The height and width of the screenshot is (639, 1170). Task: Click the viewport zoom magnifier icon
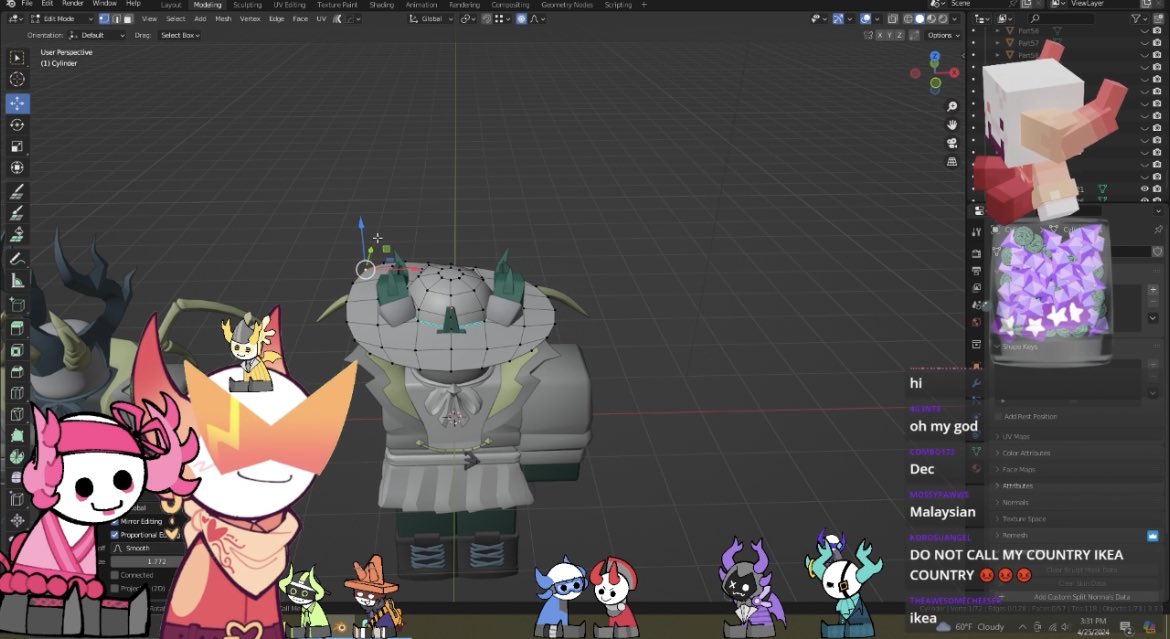(952, 107)
